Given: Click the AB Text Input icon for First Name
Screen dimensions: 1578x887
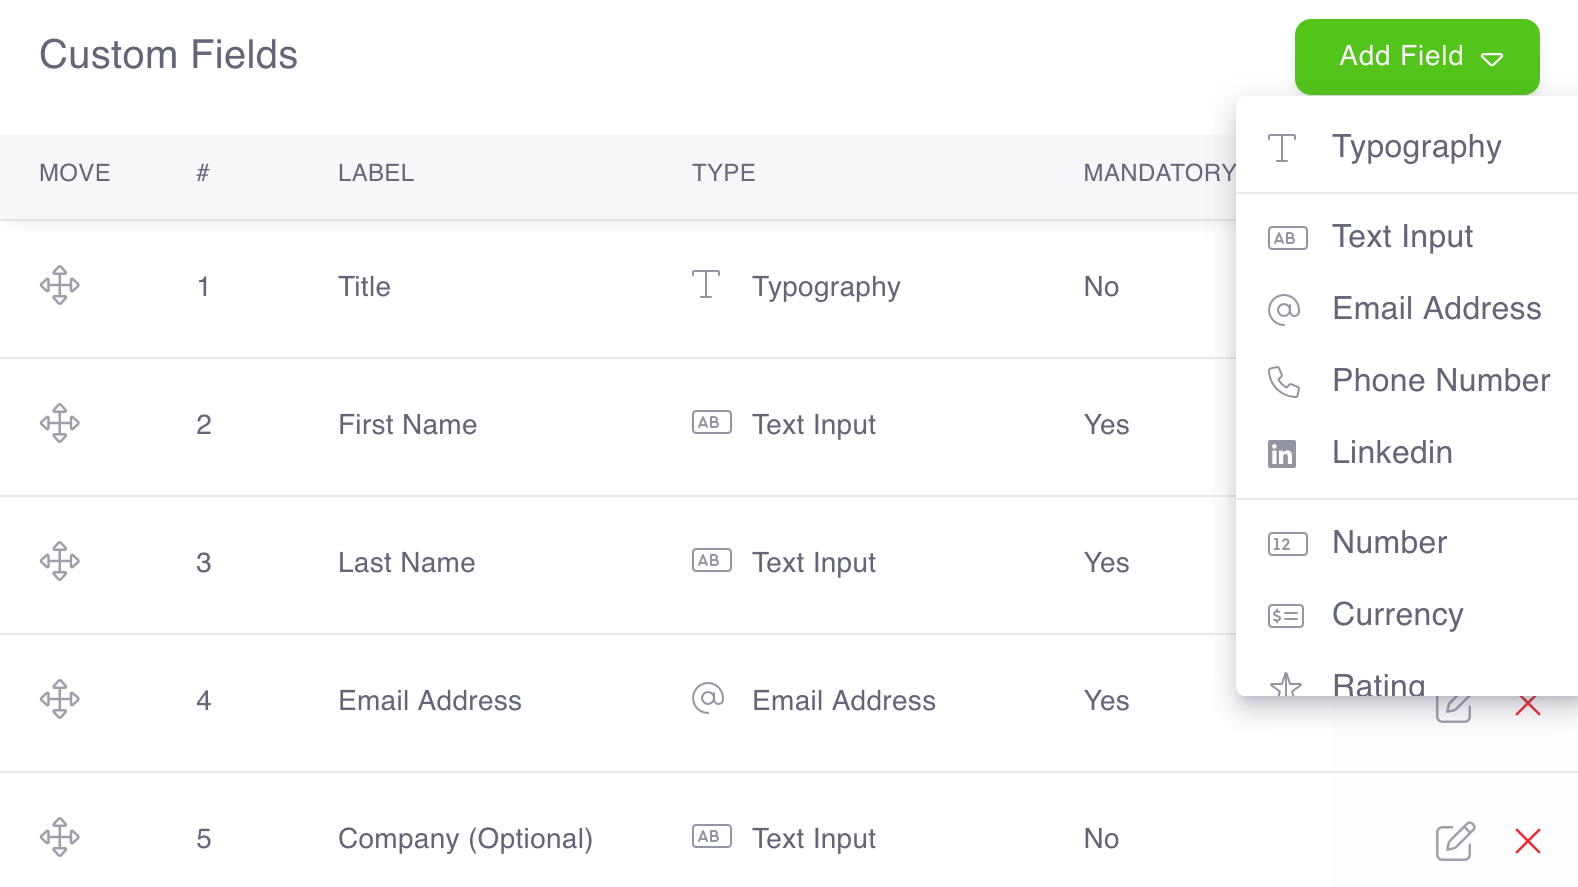Looking at the screenshot, I should coord(711,423).
